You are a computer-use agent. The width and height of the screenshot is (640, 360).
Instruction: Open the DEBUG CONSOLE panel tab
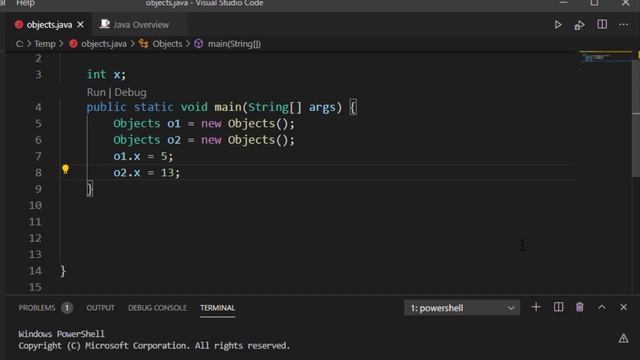click(x=157, y=308)
